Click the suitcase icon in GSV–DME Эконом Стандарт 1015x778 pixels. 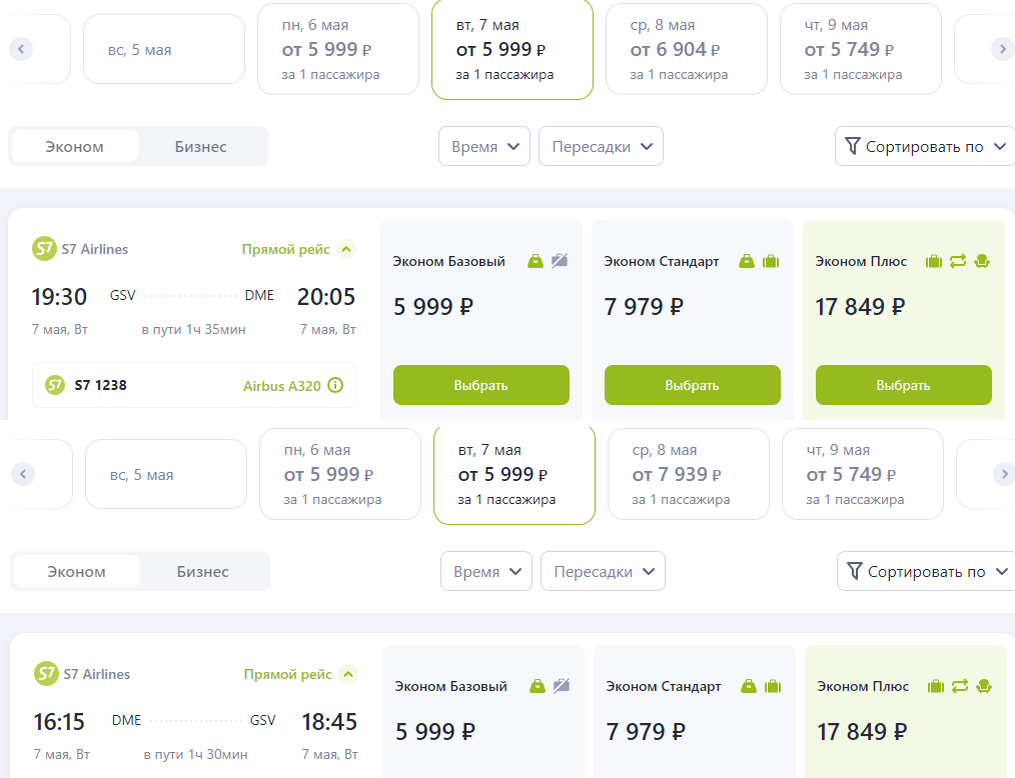click(x=770, y=261)
